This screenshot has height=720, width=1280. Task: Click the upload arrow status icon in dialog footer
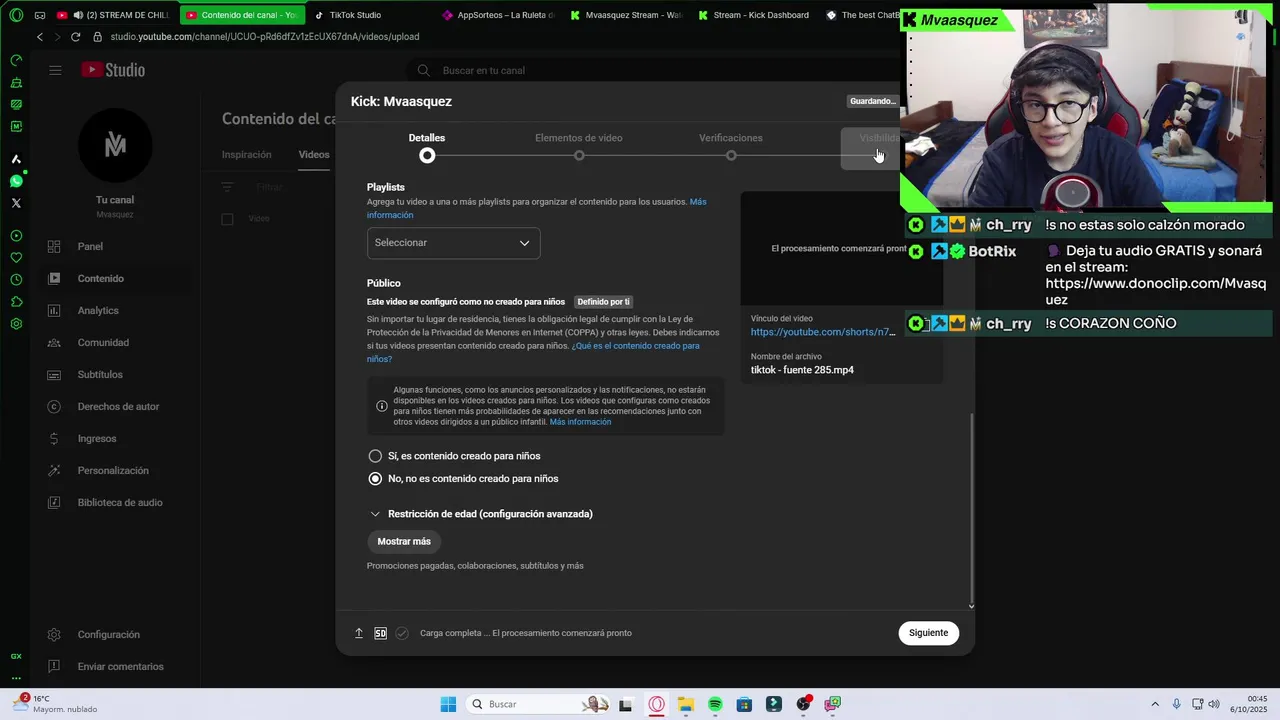pyautogui.click(x=359, y=633)
